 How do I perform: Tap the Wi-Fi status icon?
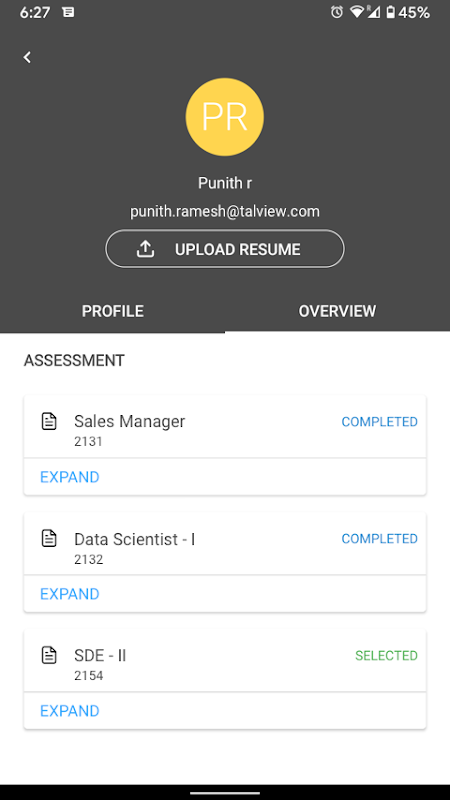point(356,12)
